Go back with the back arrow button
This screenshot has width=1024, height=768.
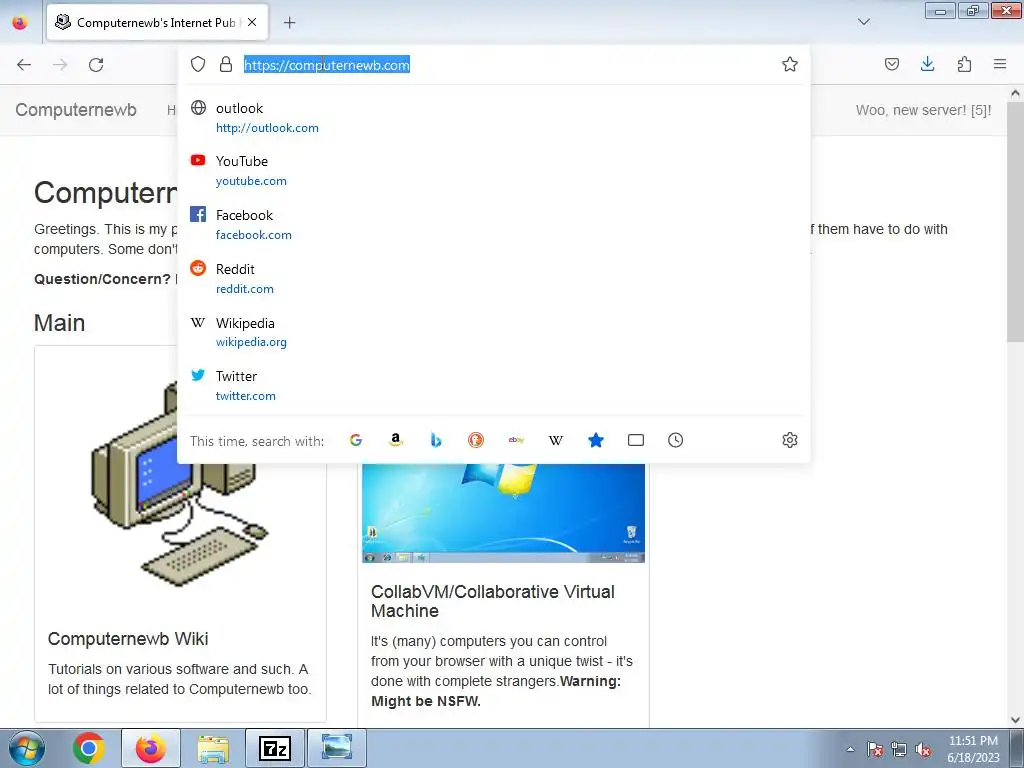(24, 65)
